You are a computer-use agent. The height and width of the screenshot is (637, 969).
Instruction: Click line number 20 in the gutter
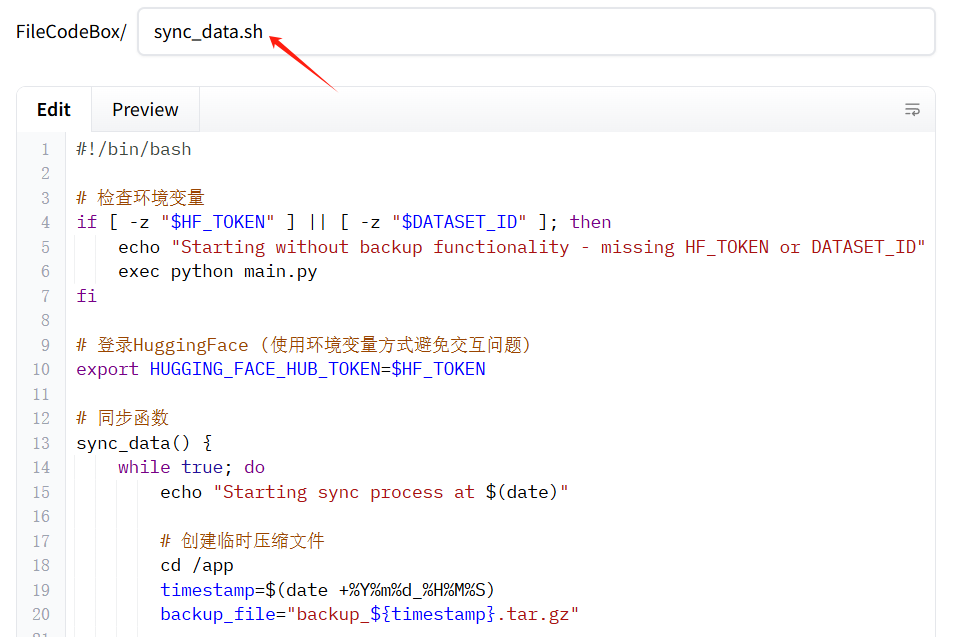[x=41, y=614]
